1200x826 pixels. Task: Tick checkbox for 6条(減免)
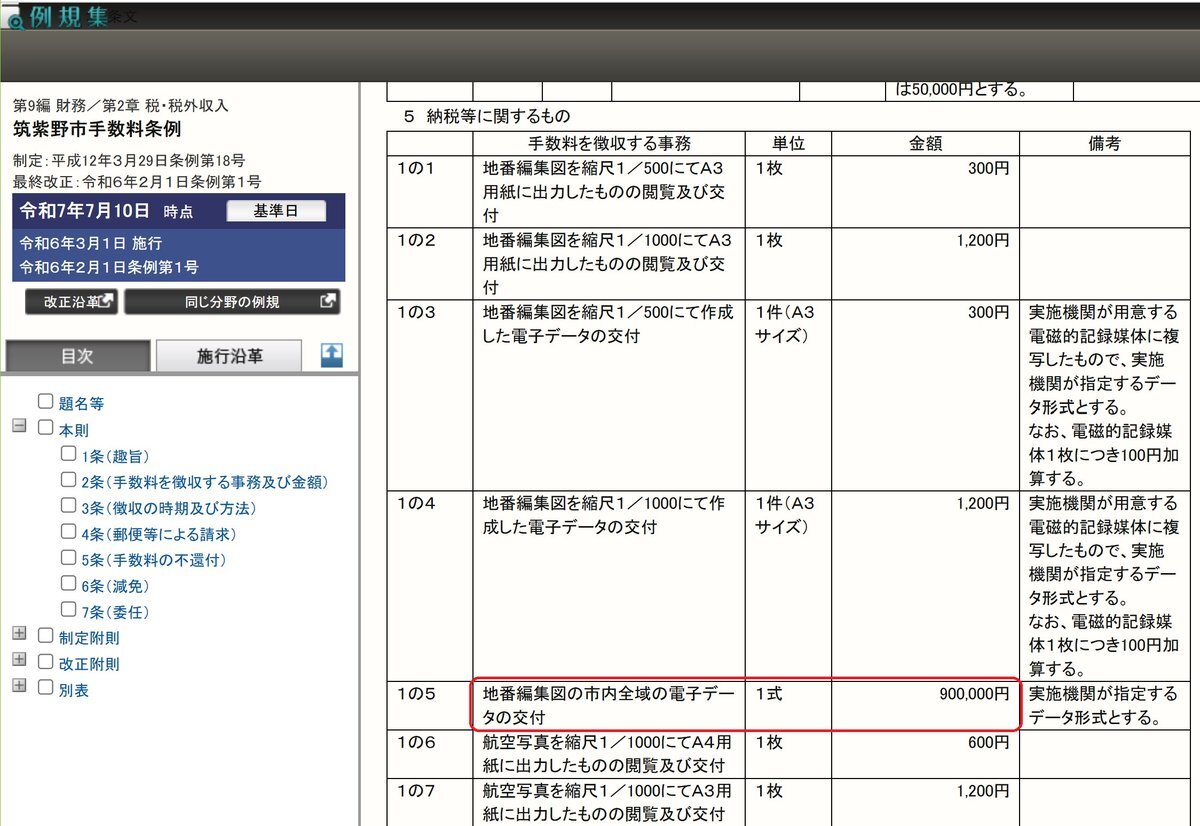click(x=68, y=584)
